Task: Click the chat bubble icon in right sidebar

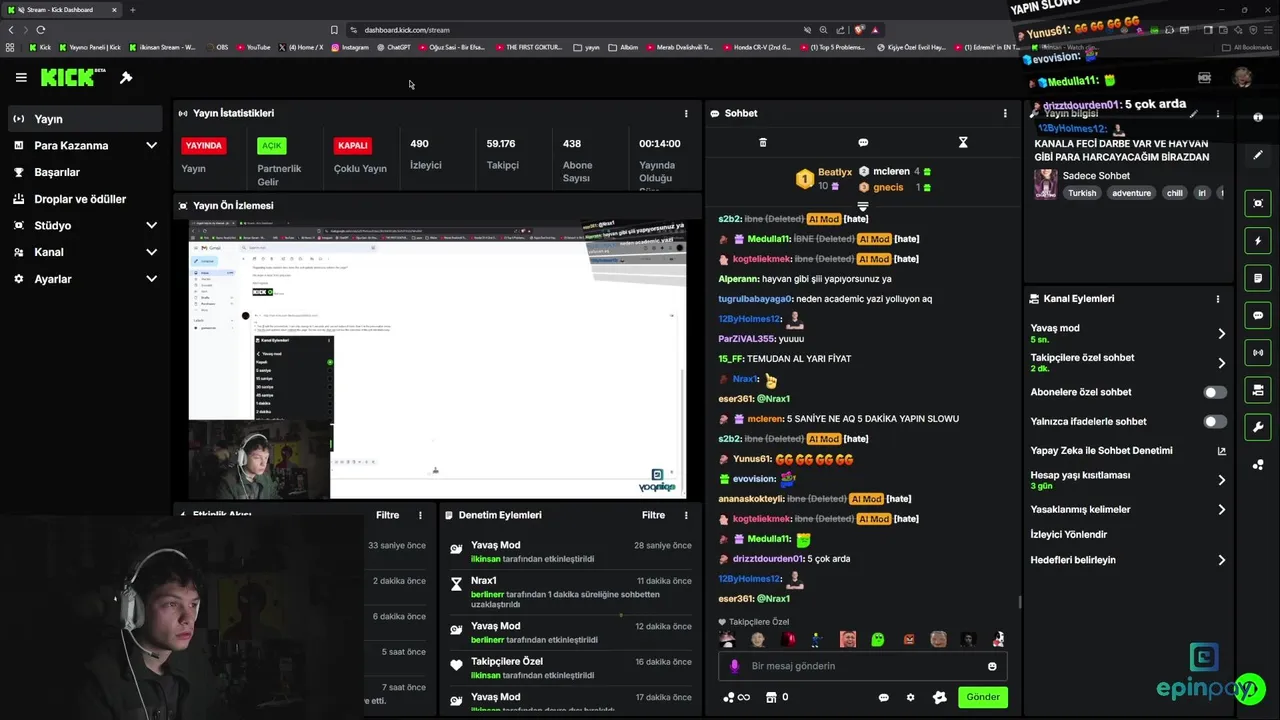Action: point(1258,315)
